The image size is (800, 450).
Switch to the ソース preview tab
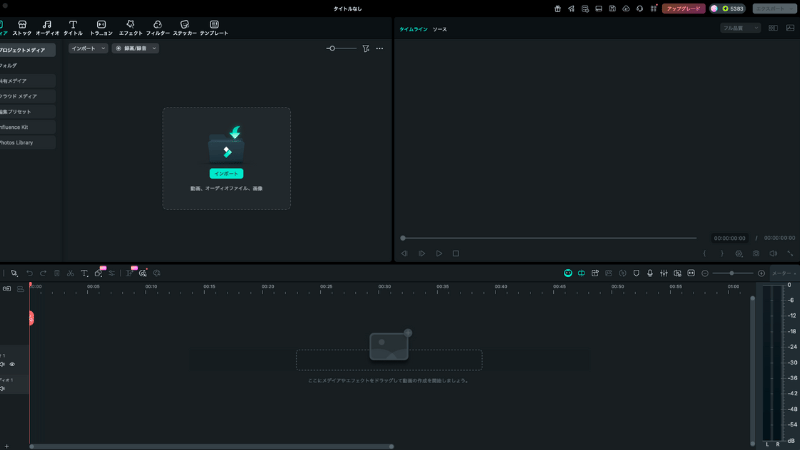pyautogui.click(x=440, y=29)
